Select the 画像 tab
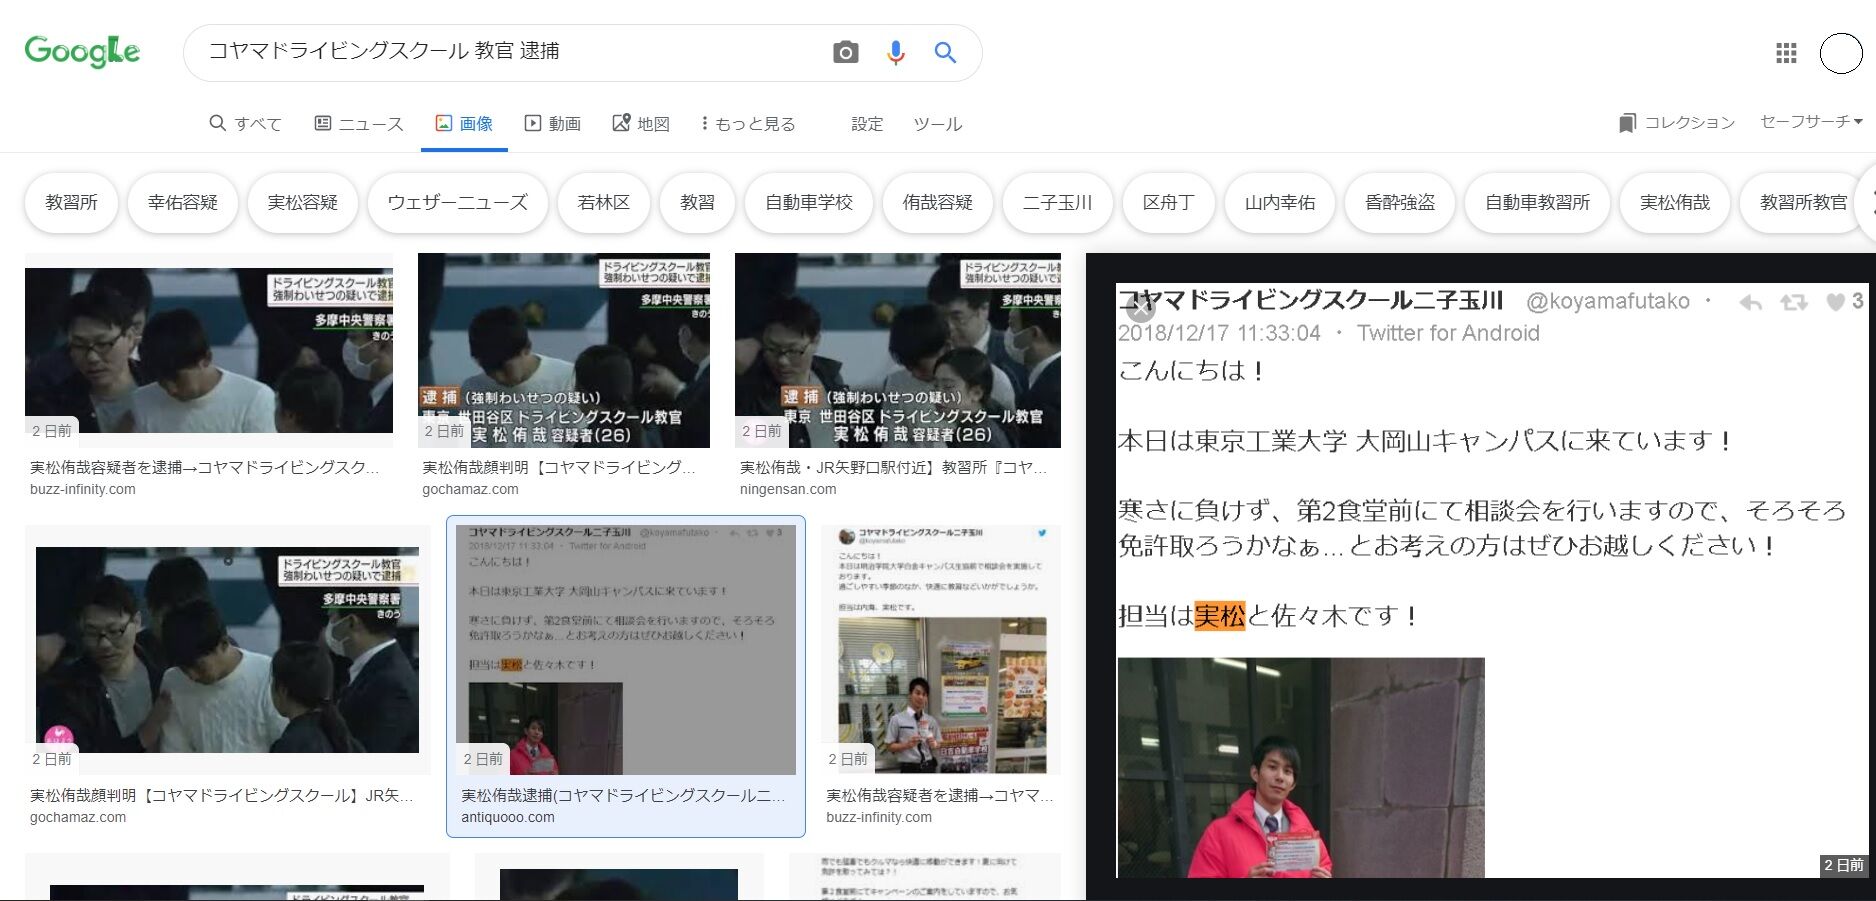The image size is (1876, 901). coord(464,124)
